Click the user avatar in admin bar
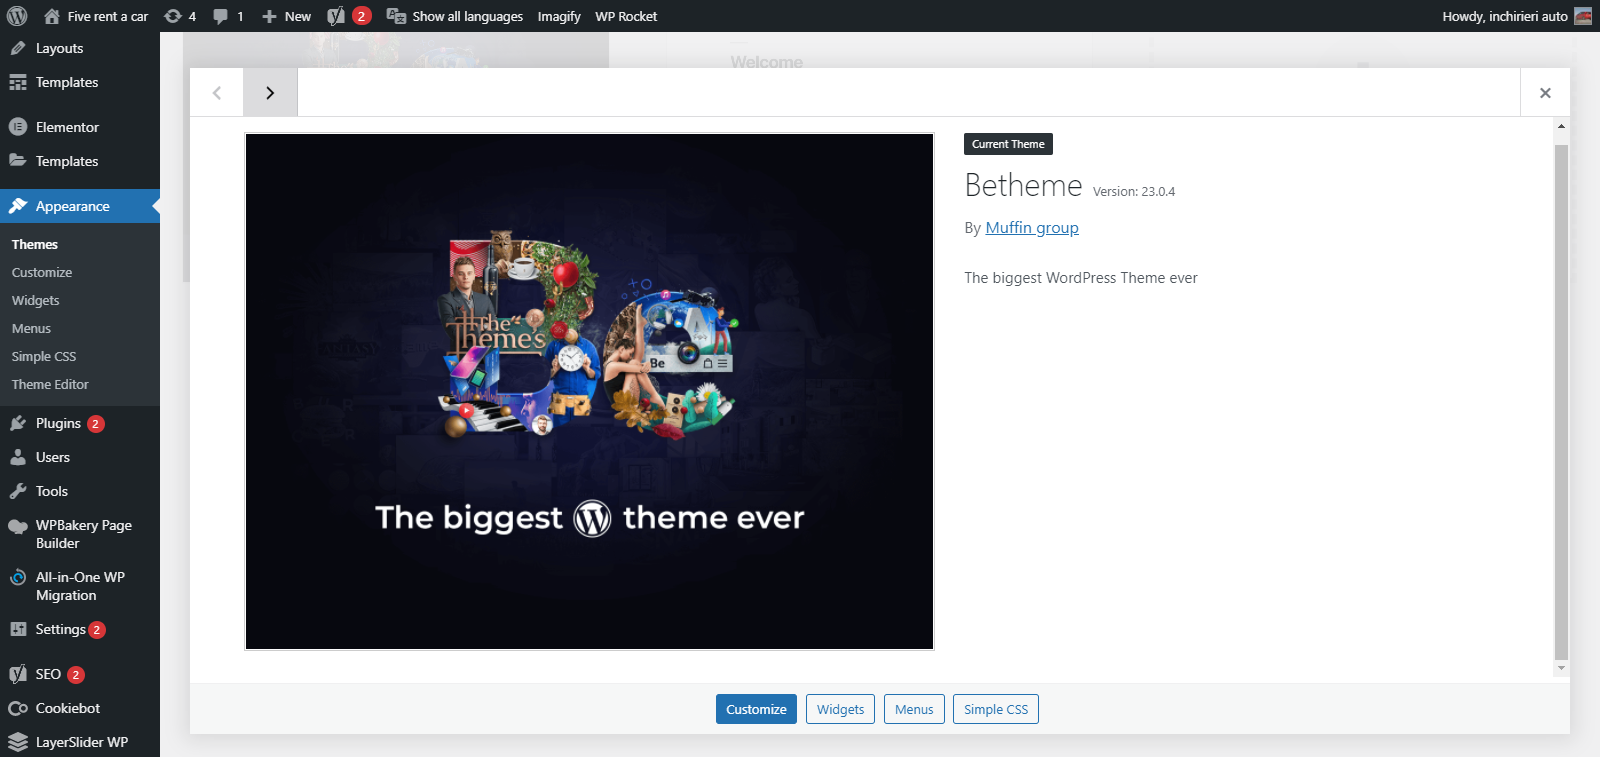The image size is (1600, 757). (1583, 16)
